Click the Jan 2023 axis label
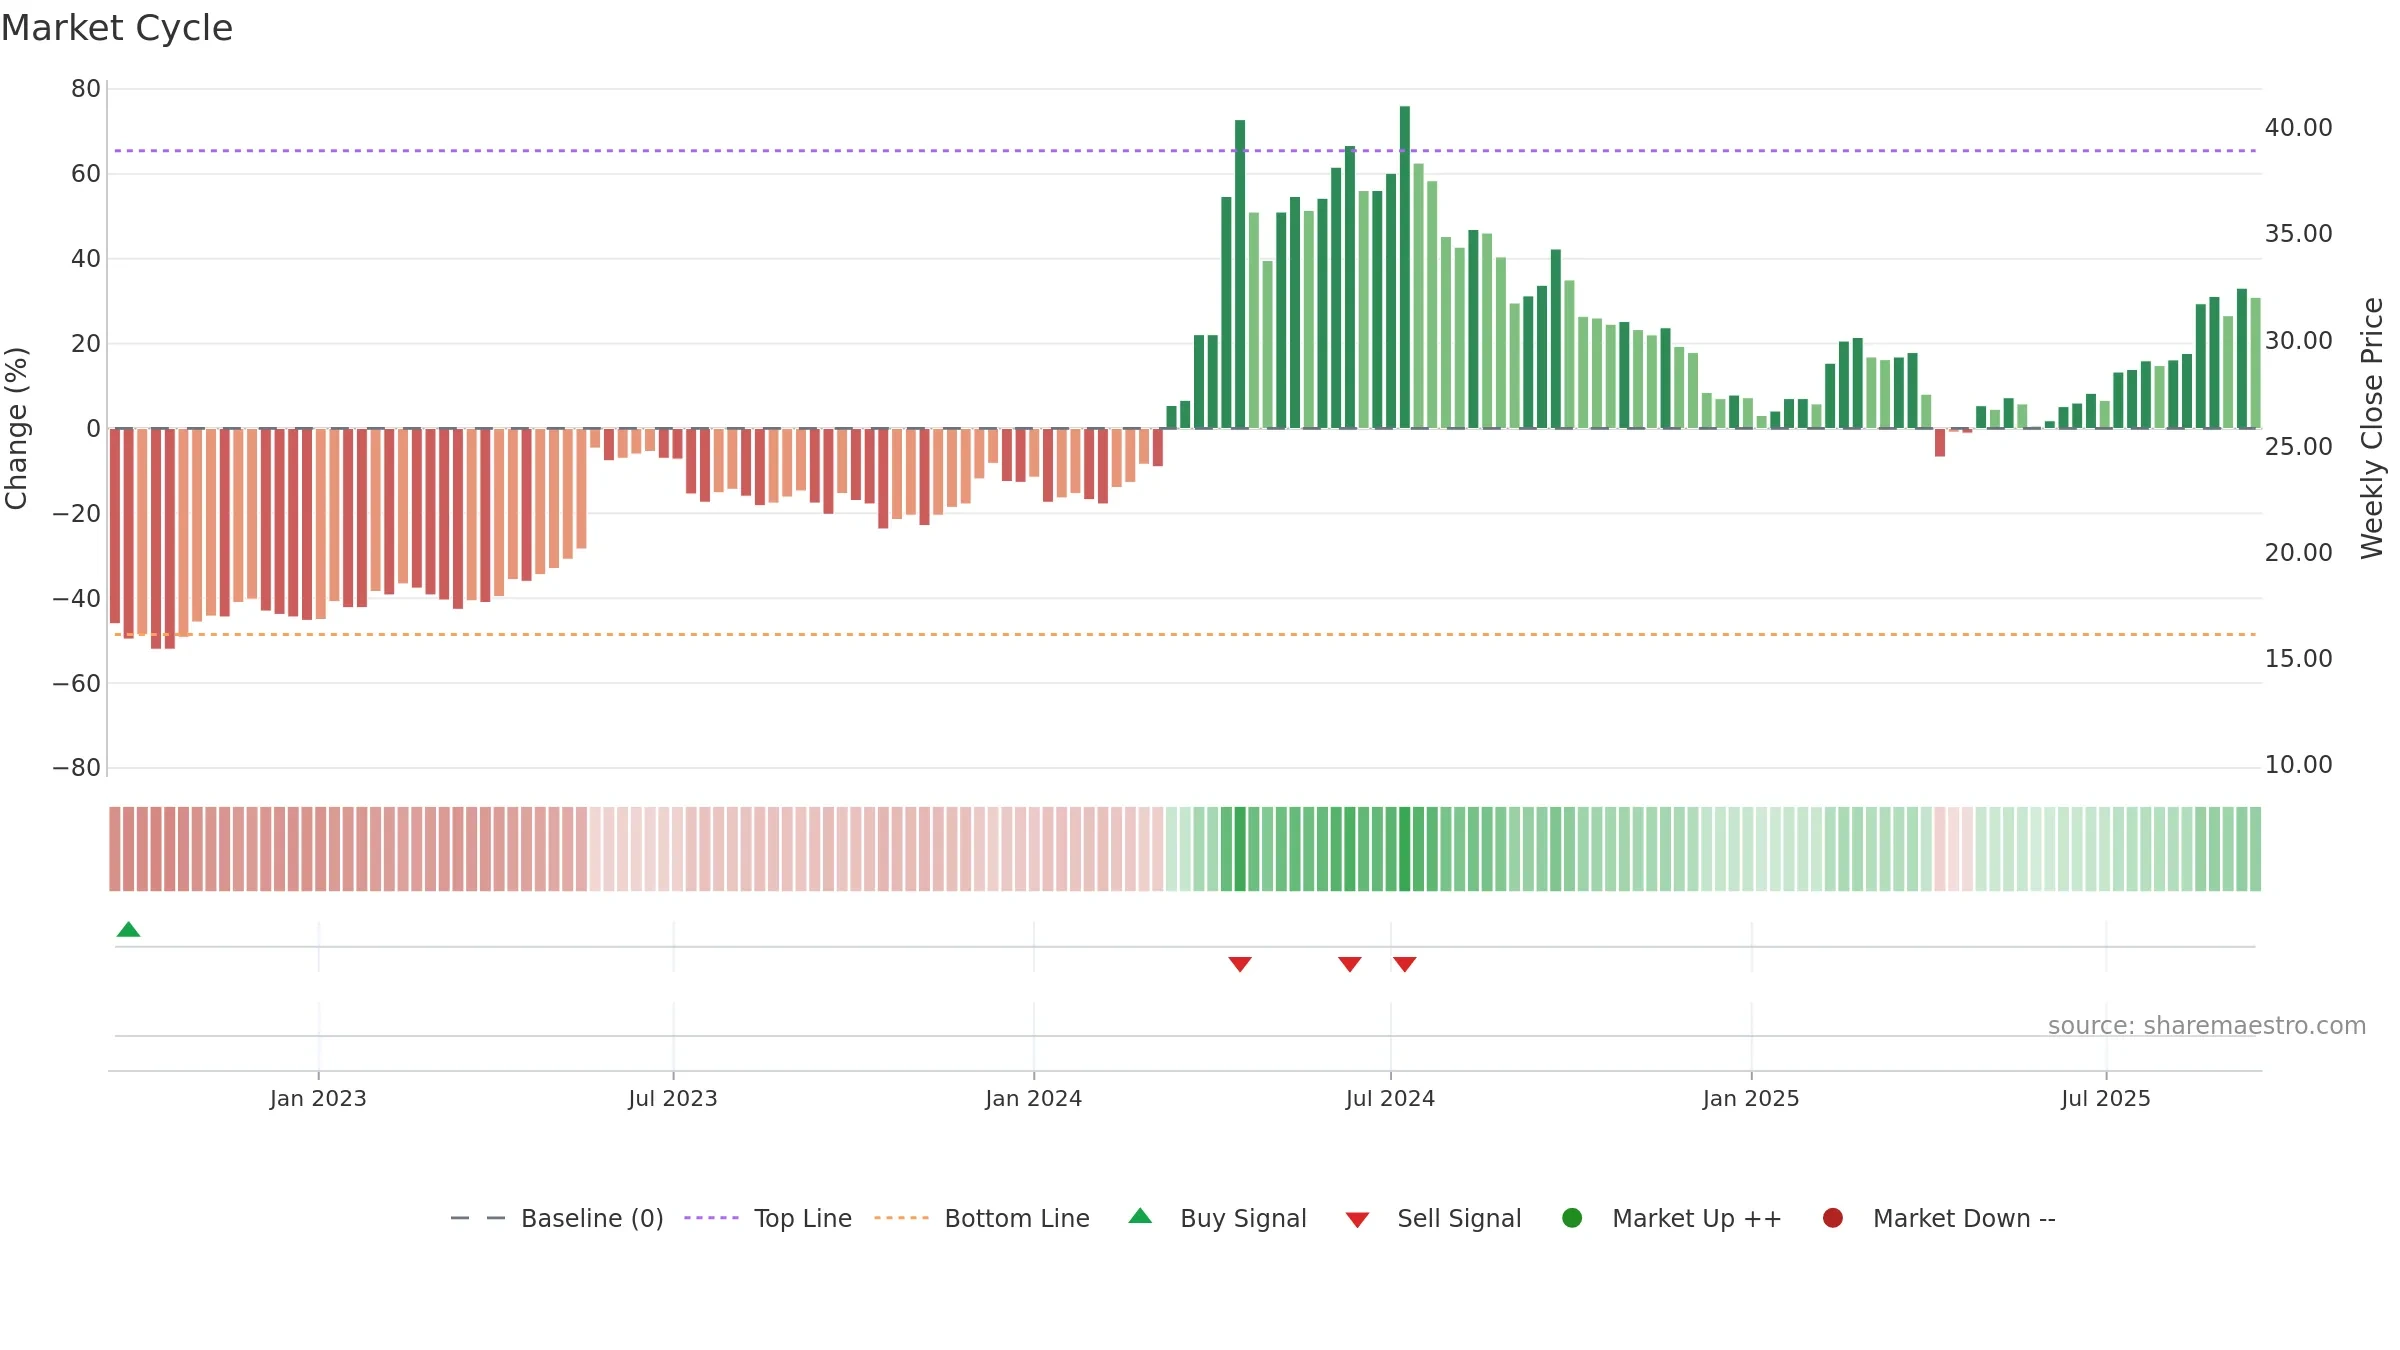Image resolution: width=2400 pixels, height=1350 pixels. point(318,1099)
